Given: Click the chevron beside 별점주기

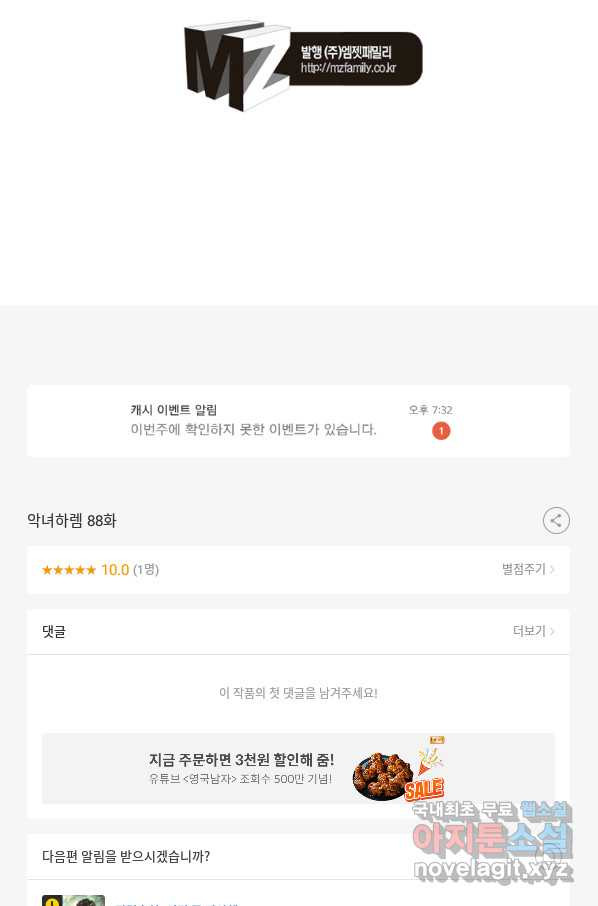Looking at the screenshot, I should (552, 570).
